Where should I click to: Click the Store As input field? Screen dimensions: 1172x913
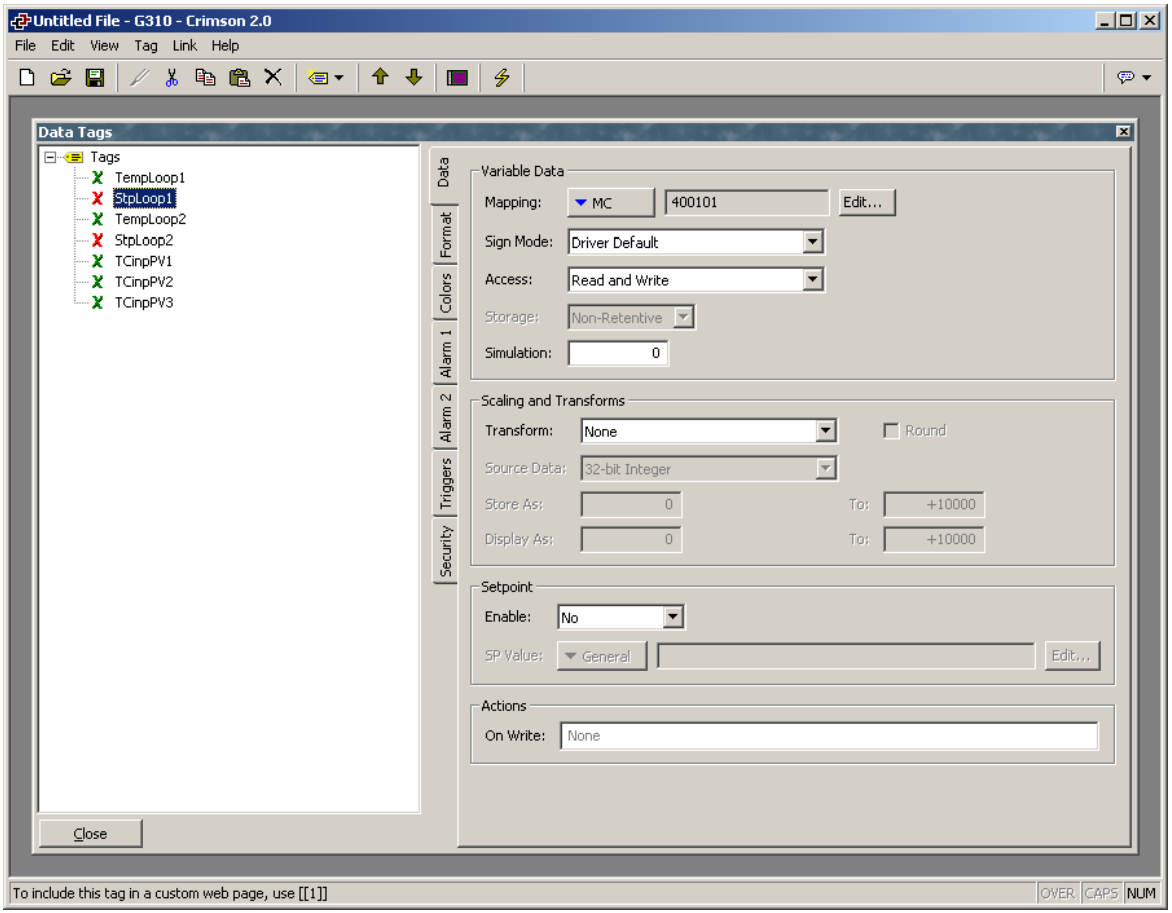[631, 505]
